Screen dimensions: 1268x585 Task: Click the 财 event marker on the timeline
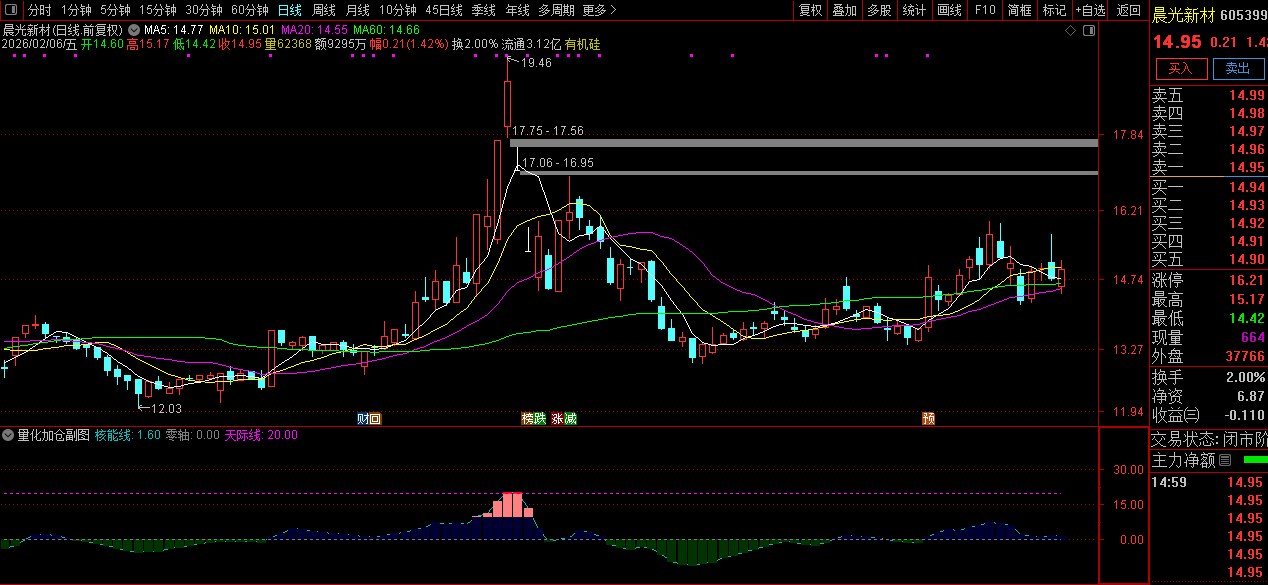(x=363, y=418)
